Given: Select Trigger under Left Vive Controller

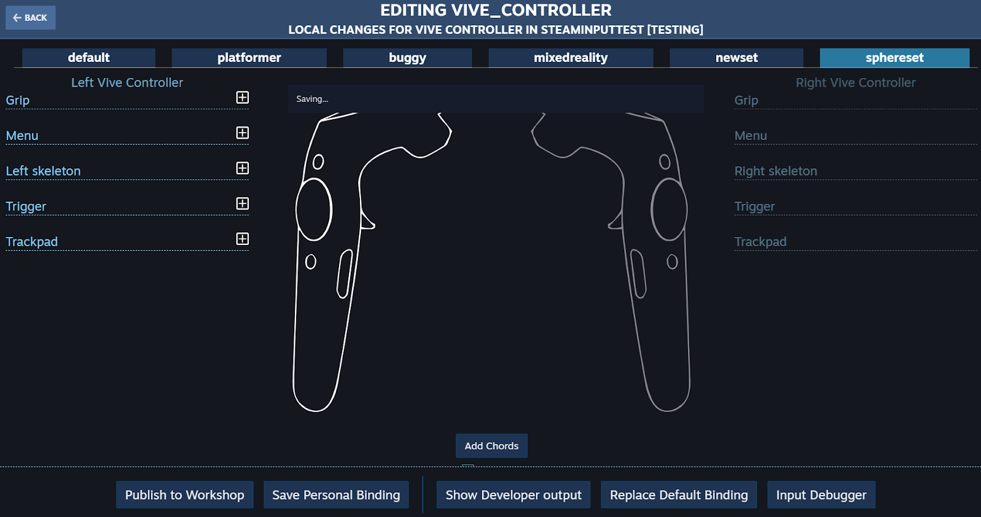Looking at the screenshot, I should coord(127,206).
